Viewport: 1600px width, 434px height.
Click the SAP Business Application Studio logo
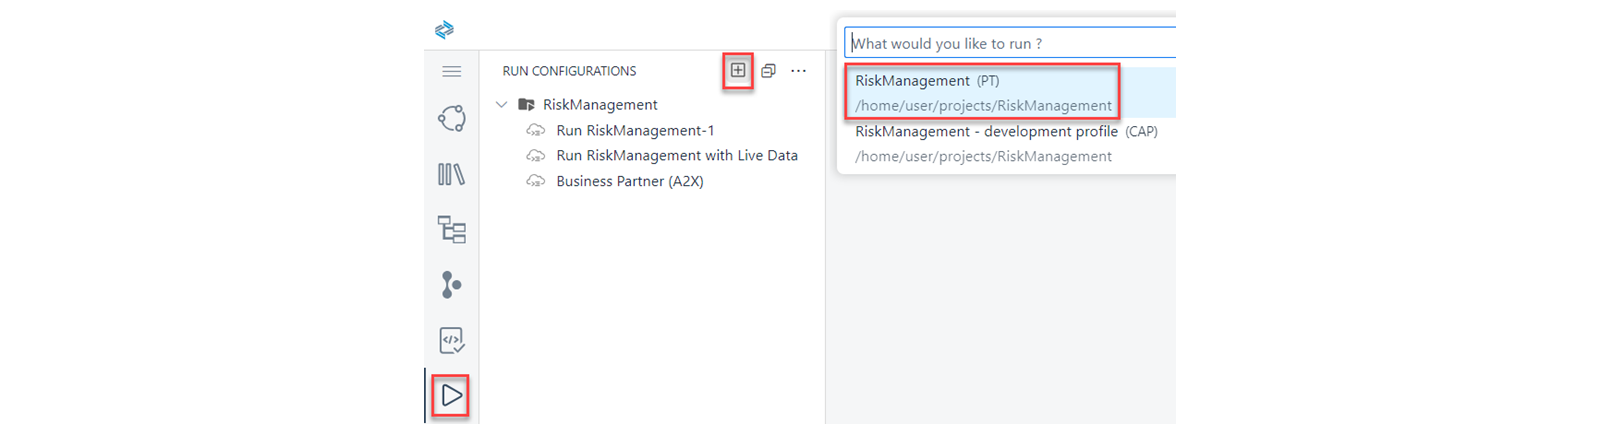coord(445,30)
